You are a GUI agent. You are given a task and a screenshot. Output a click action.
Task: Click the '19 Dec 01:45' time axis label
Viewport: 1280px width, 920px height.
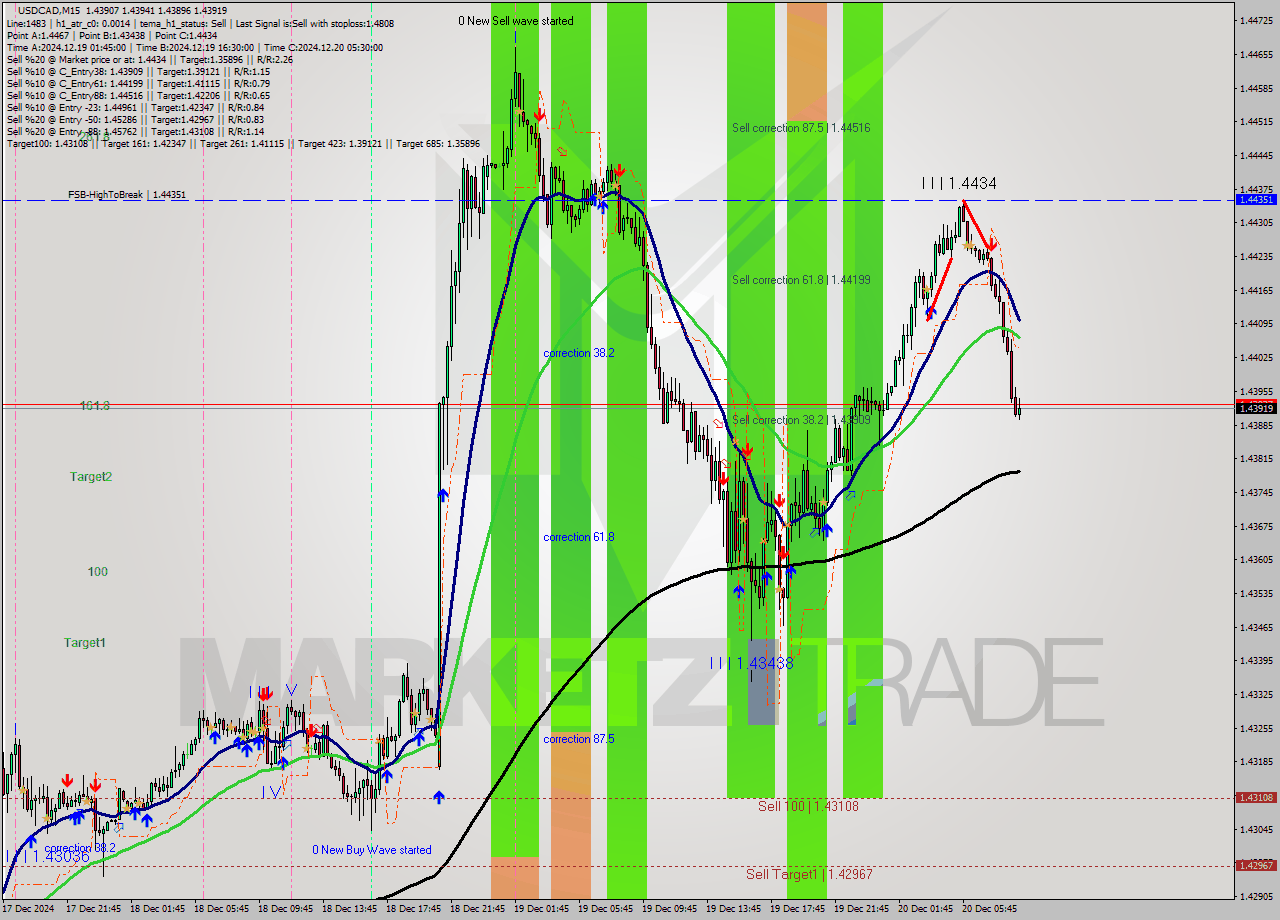coord(541,909)
